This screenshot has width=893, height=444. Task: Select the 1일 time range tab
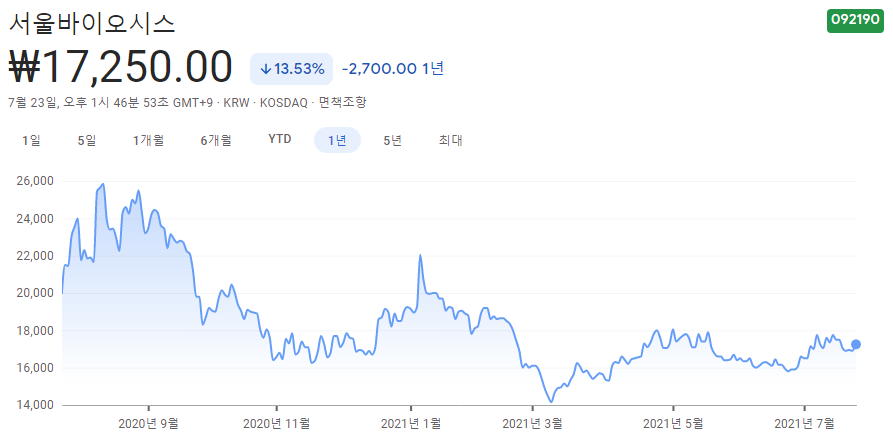point(31,141)
